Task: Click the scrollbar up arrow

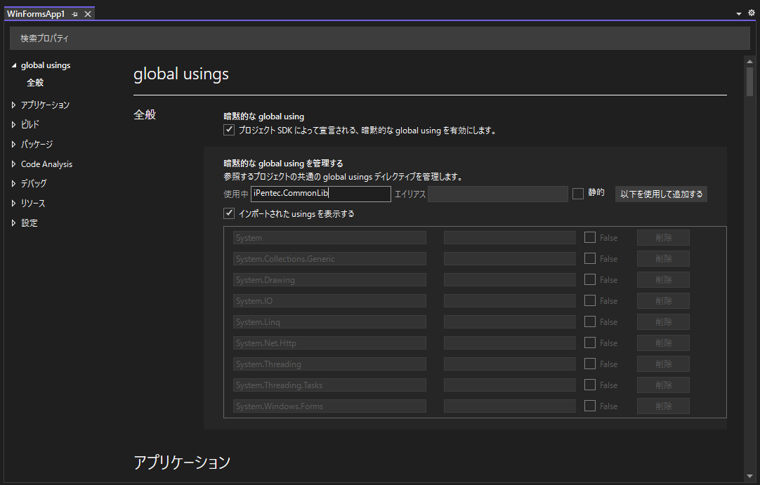Action: 750,61
